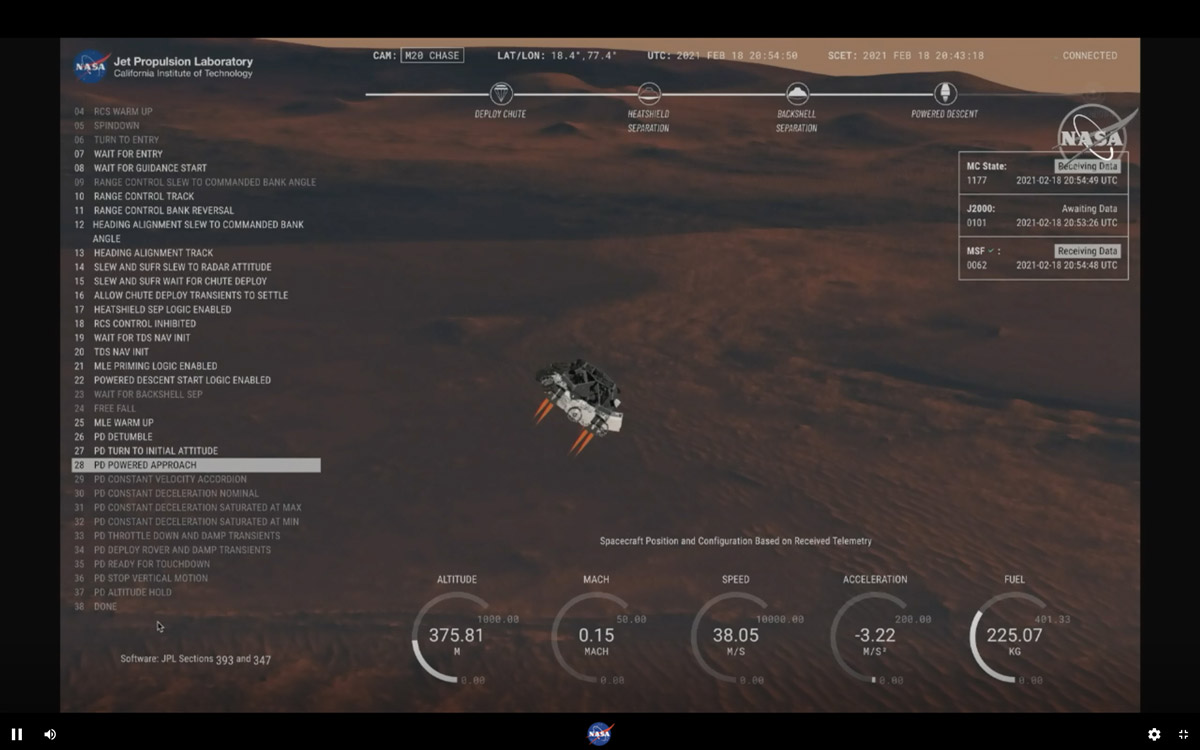Viewport: 1200px width, 750px height.
Task: Click the CONNECTED status label
Action: pyautogui.click(x=1089, y=56)
